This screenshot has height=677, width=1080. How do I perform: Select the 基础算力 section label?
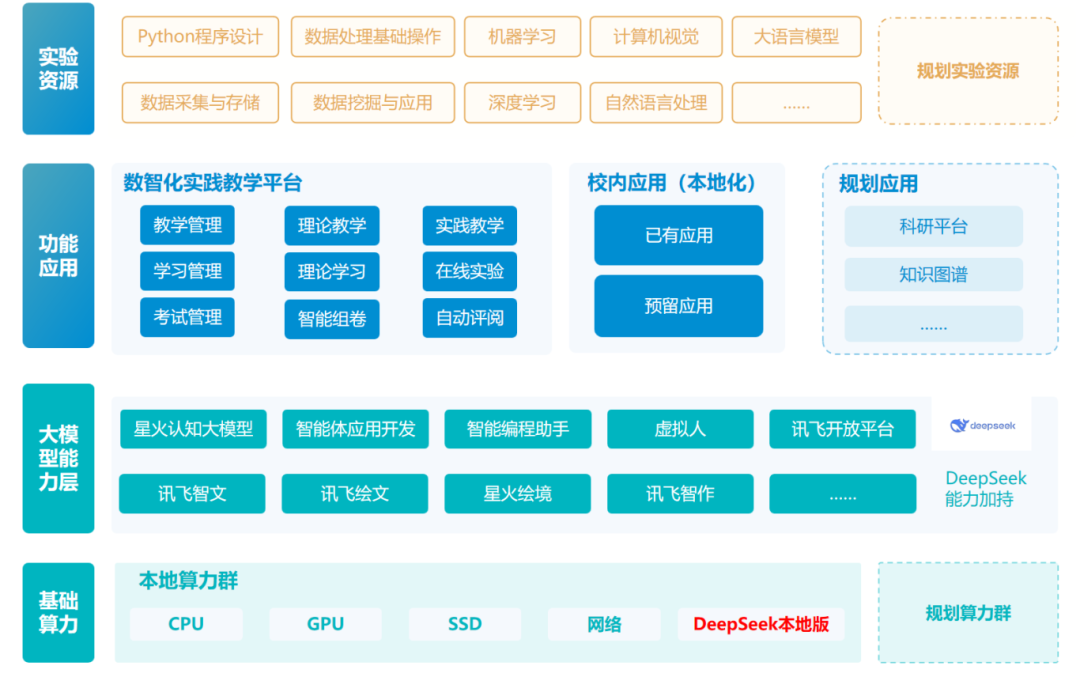(58, 611)
